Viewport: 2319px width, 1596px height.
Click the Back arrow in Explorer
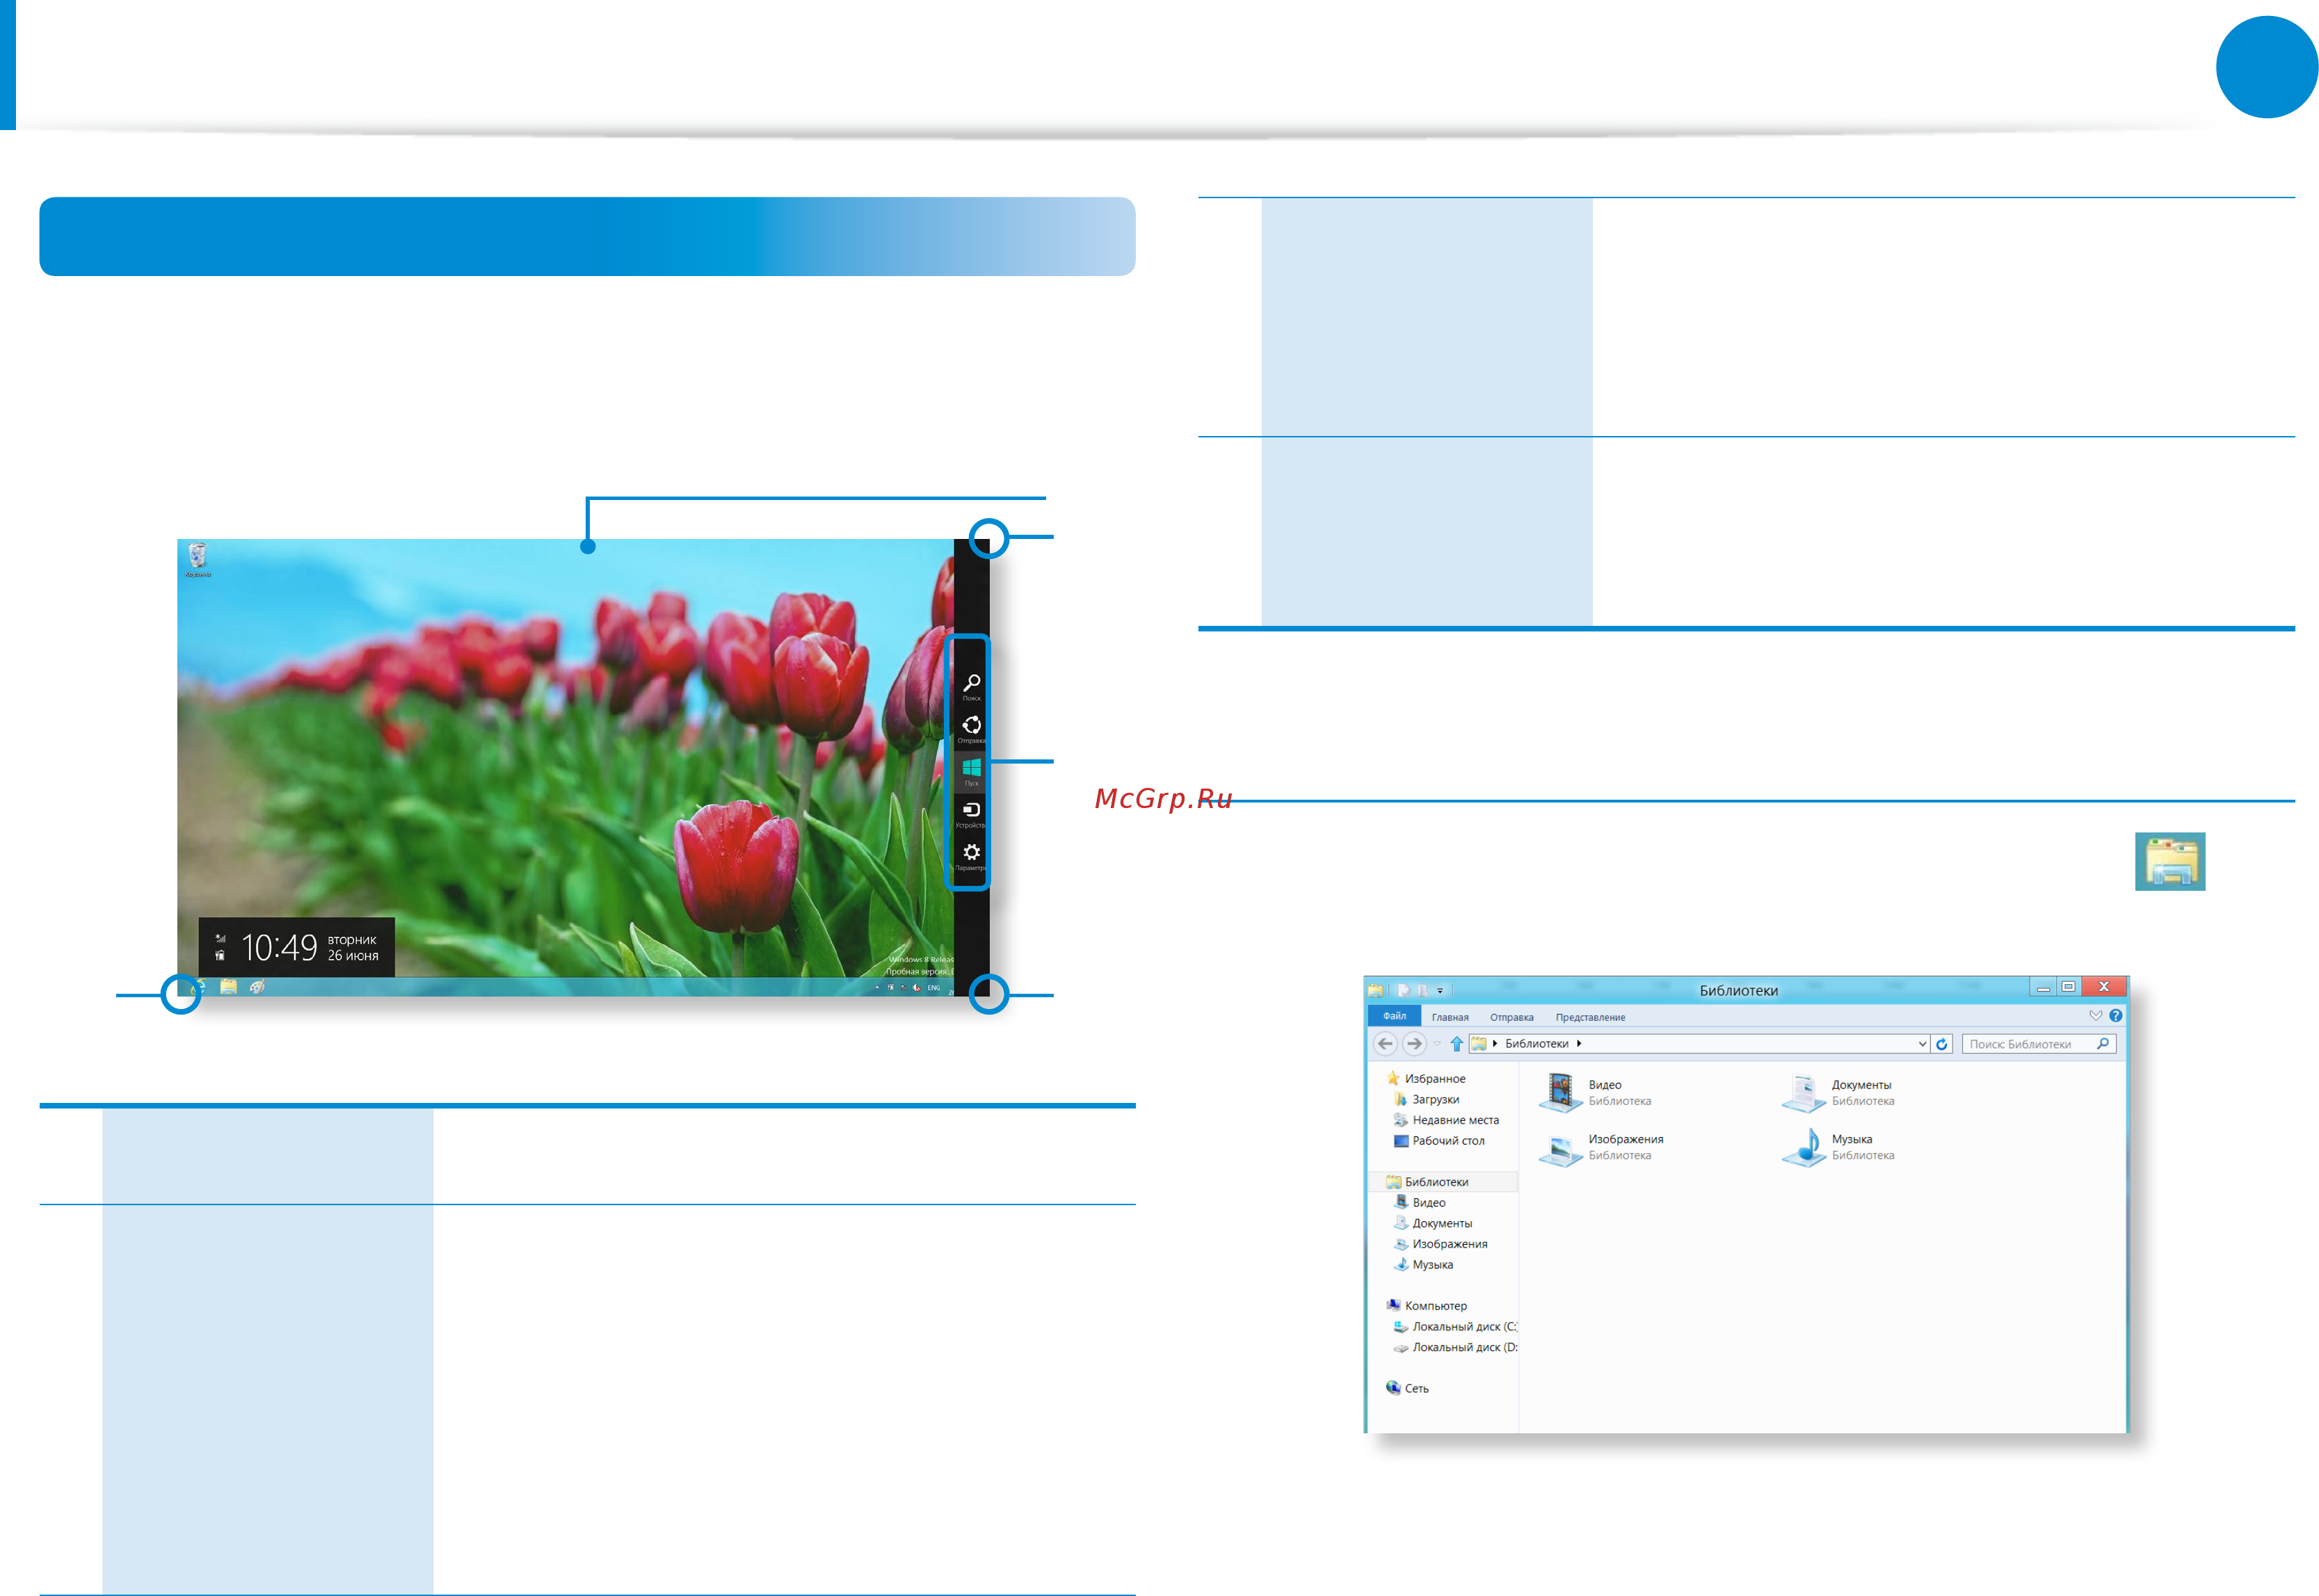coord(1384,1044)
